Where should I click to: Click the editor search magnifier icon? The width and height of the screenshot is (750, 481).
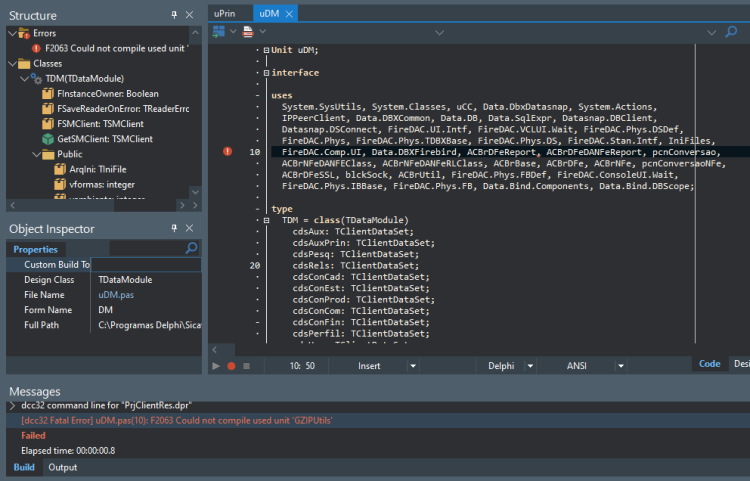(731, 32)
